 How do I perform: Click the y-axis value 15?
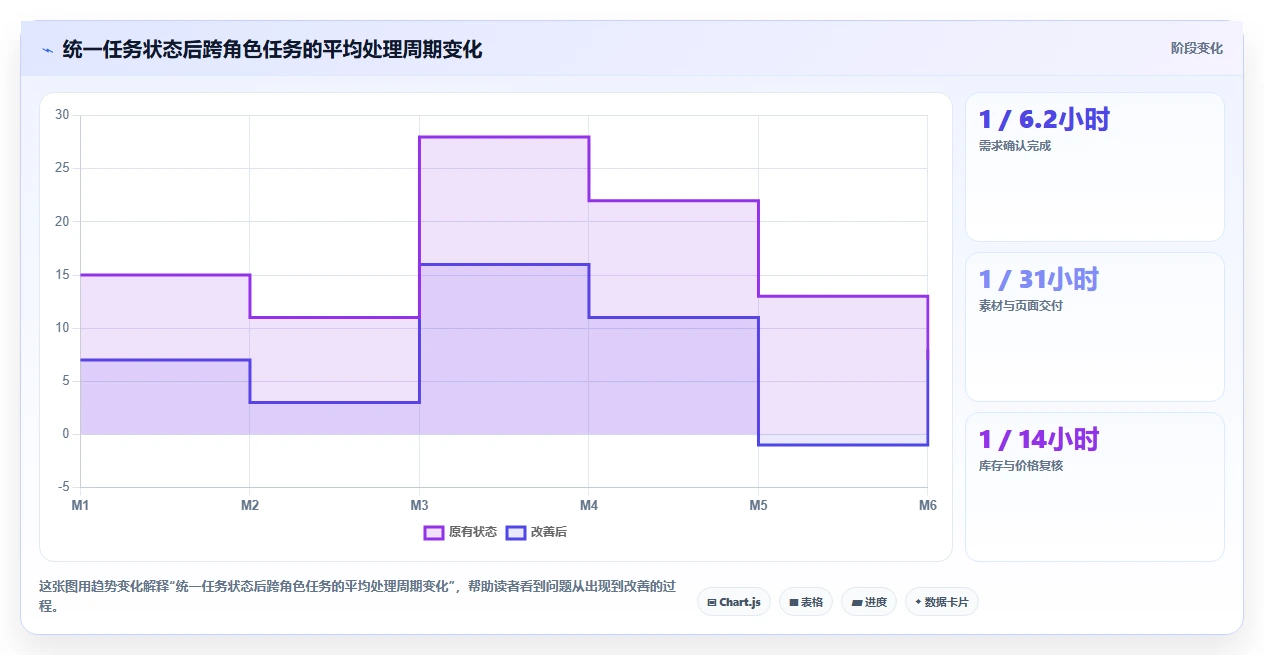62,275
